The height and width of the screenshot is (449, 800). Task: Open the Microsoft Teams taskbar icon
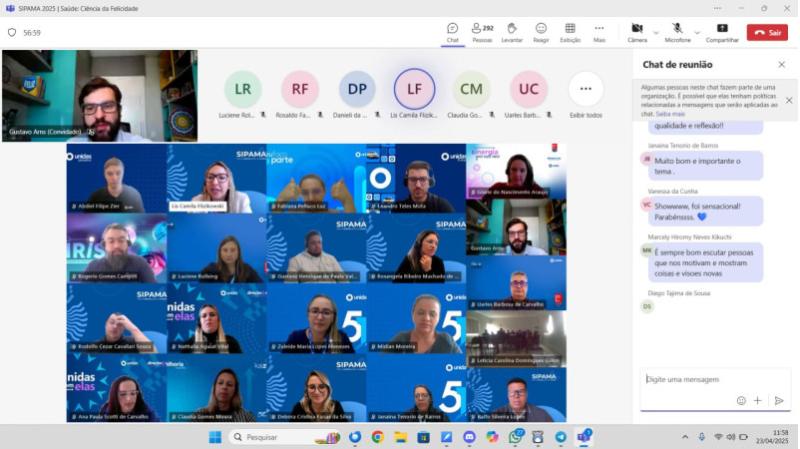[584, 437]
